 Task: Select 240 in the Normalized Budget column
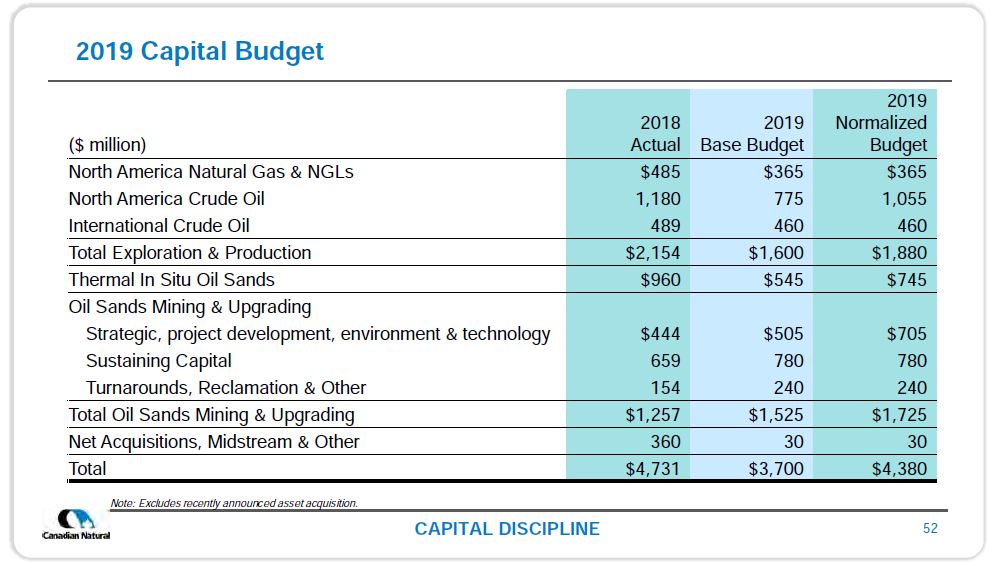tap(912, 388)
